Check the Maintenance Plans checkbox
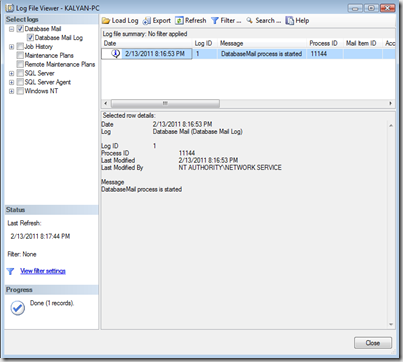 (20, 55)
